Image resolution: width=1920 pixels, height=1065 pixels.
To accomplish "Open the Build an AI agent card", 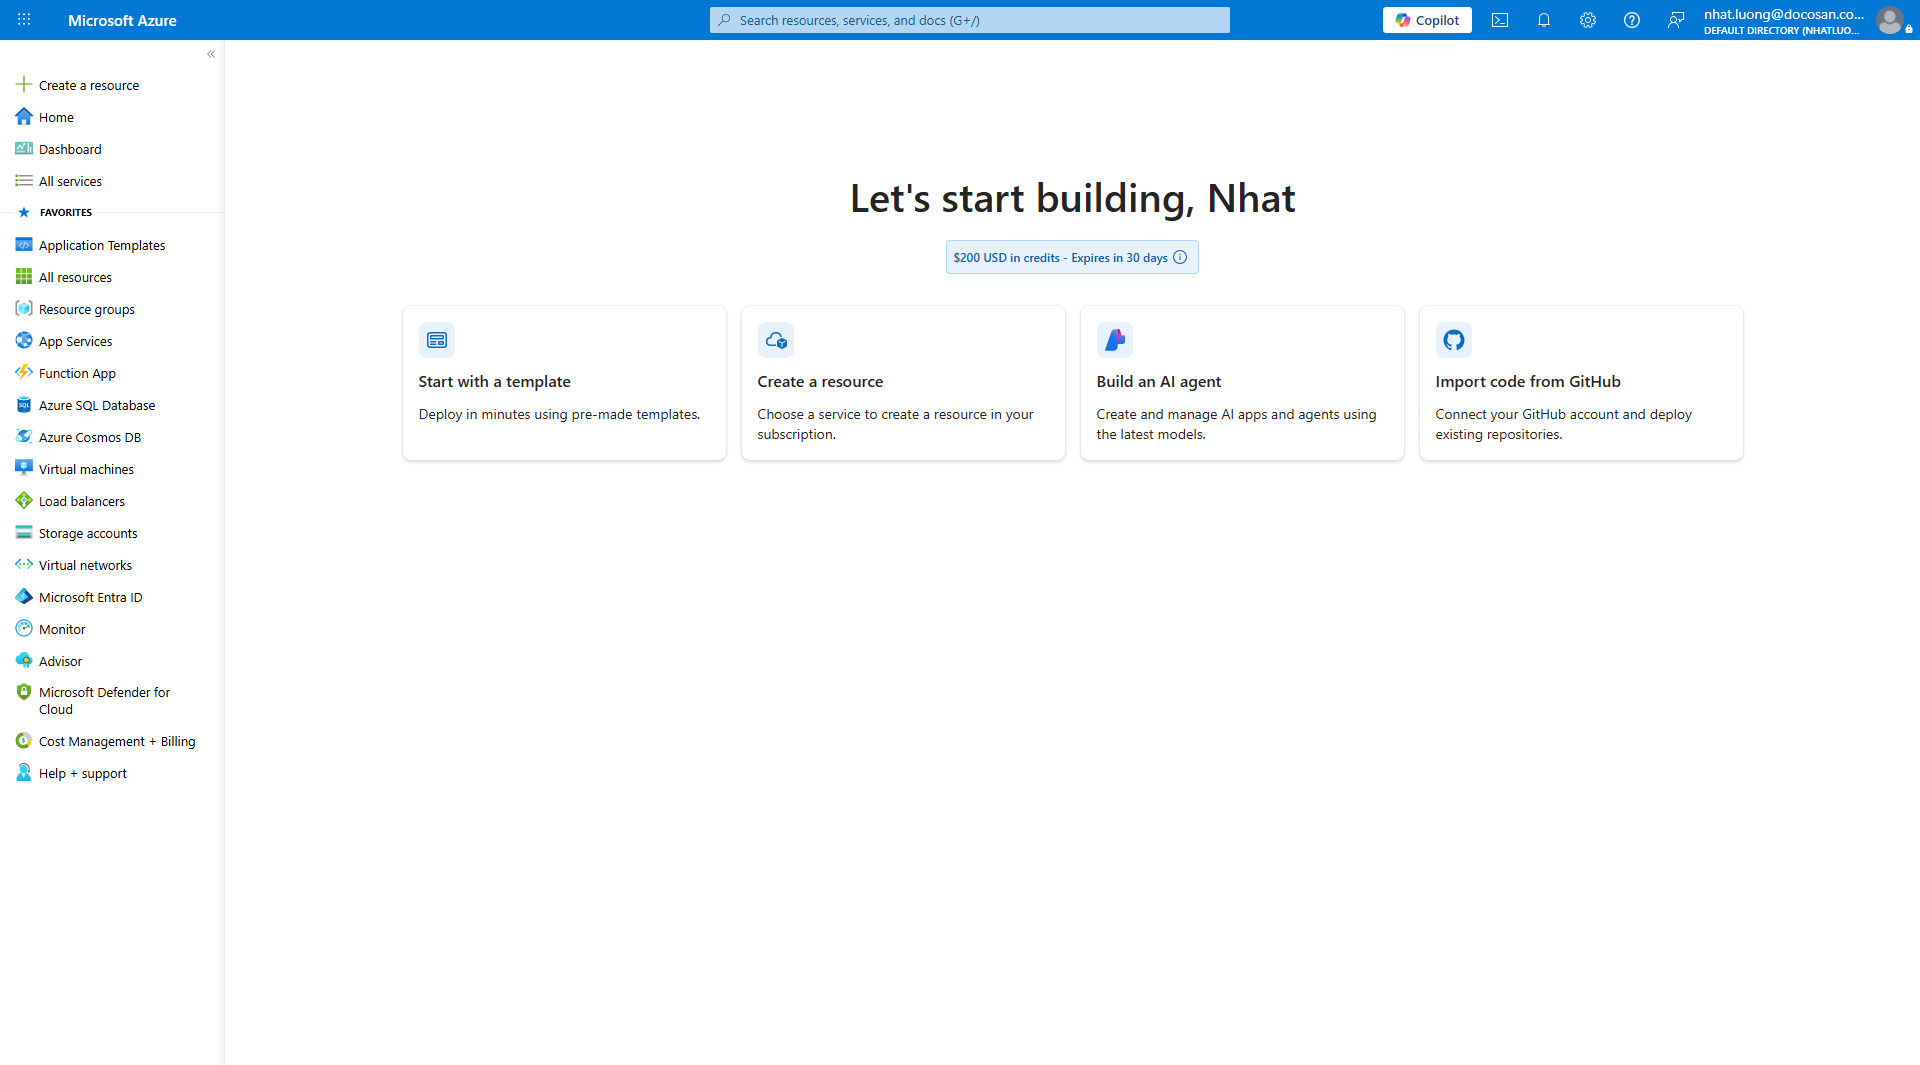I will pyautogui.click(x=1242, y=383).
